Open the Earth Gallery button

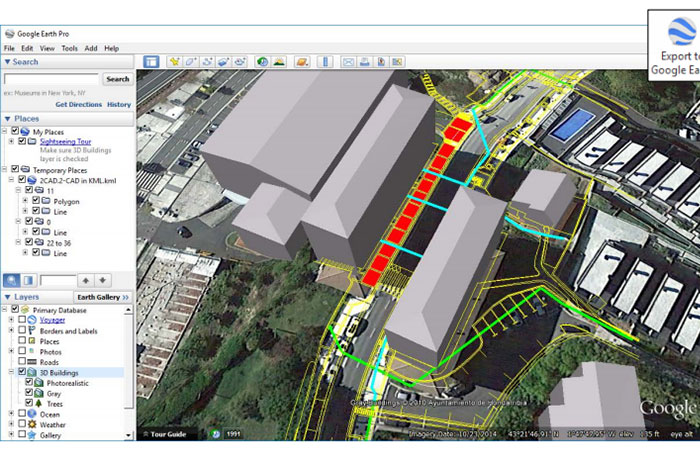103,297
